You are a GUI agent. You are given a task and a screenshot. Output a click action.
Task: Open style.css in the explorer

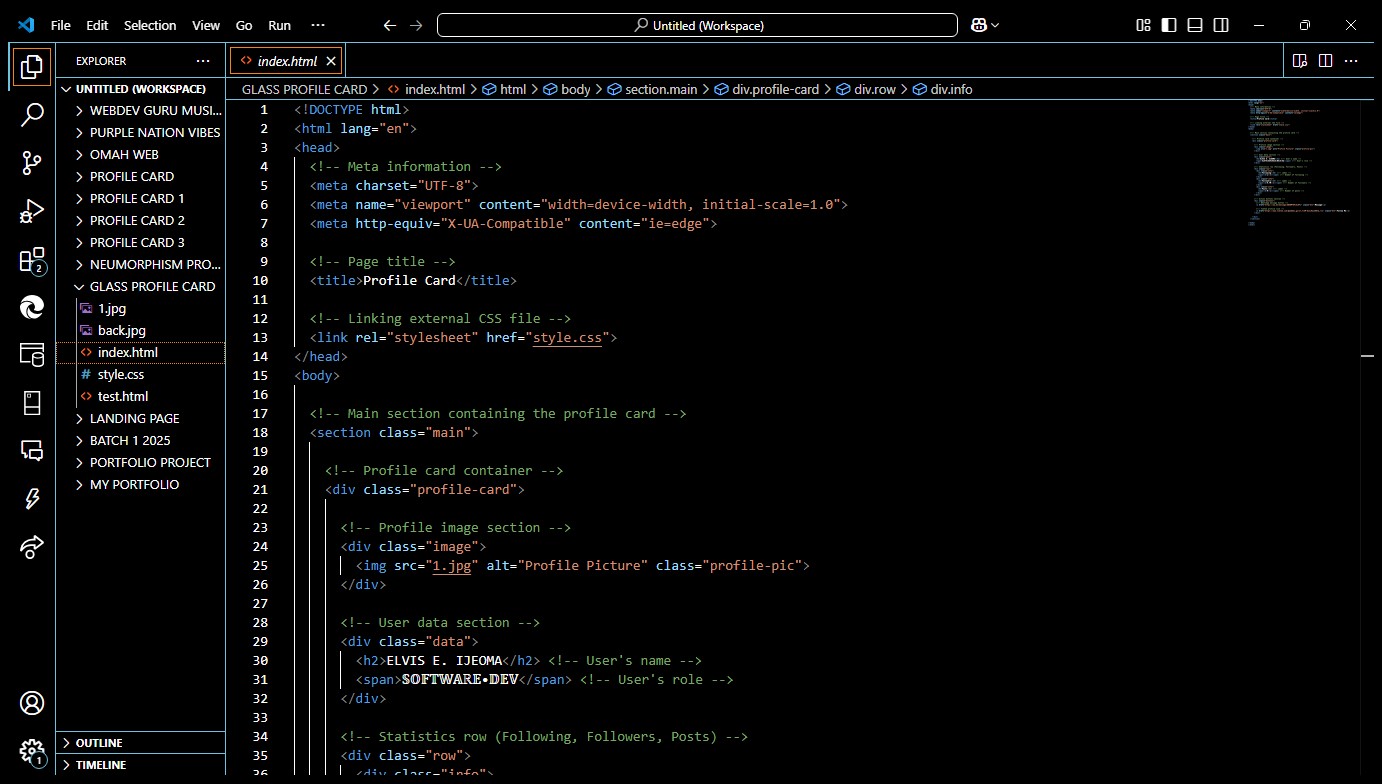pos(120,374)
